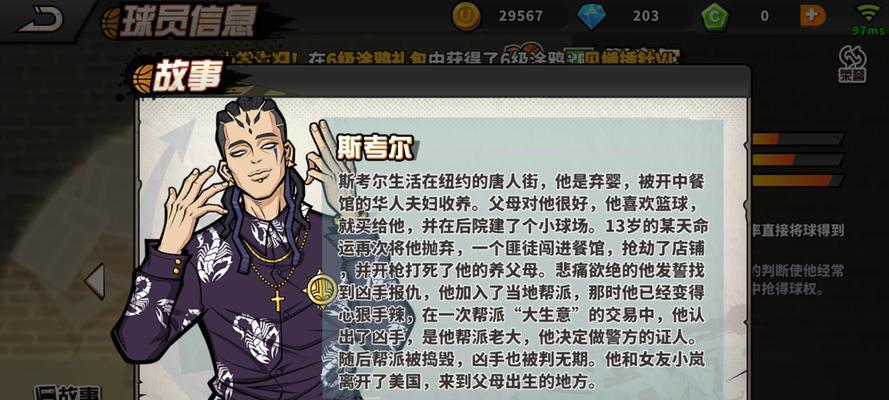The height and width of the screenshot is (400, 889).
Task: Click the 203 diamond balance
Action: click(646, 16)
